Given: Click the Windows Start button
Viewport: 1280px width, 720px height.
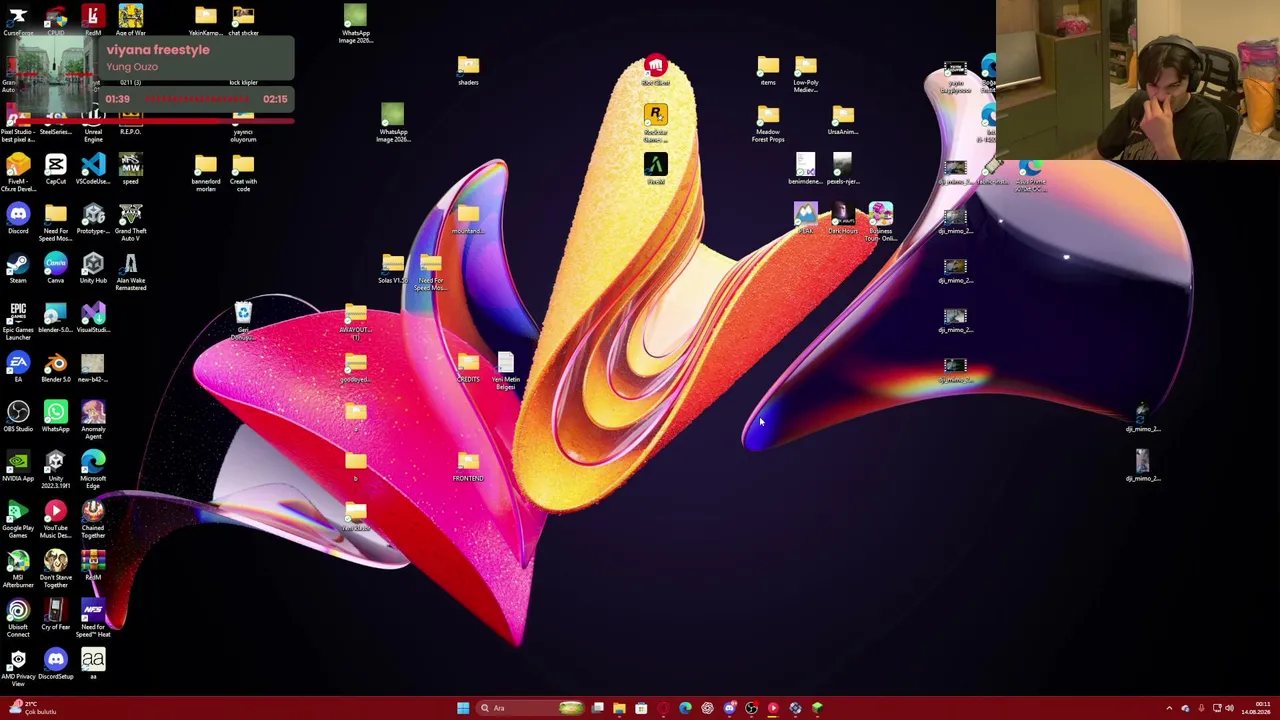Looking at the screenshot, I should pos(463,708).
